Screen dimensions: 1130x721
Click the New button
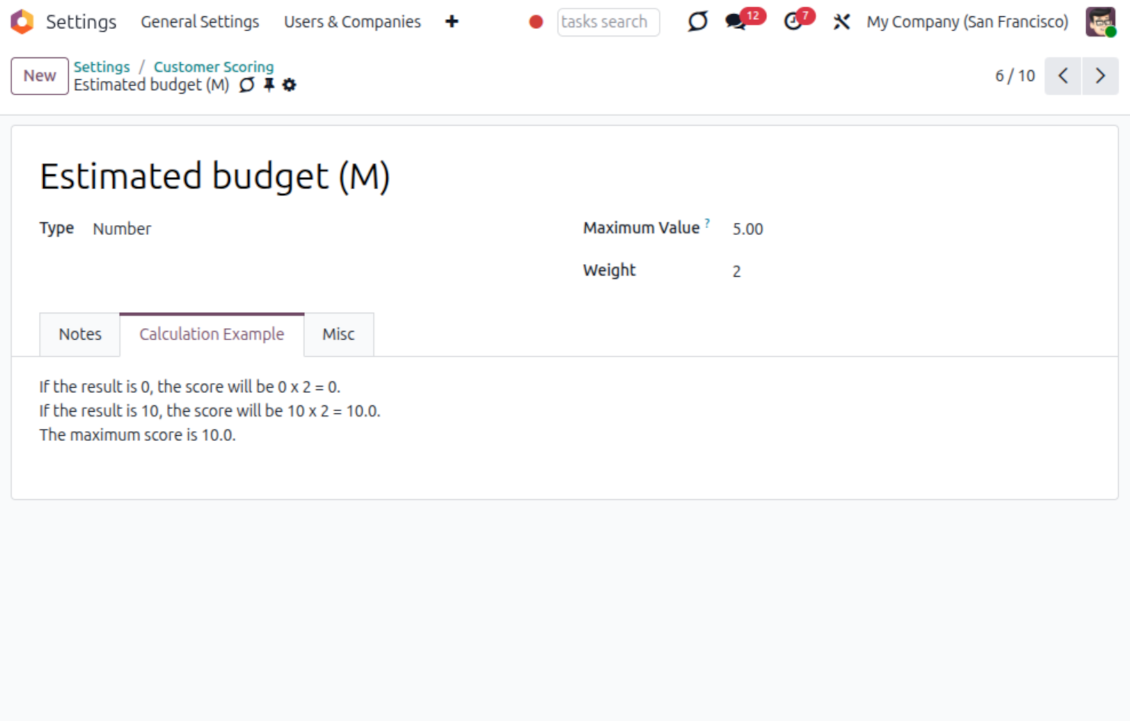click(40, 76)
